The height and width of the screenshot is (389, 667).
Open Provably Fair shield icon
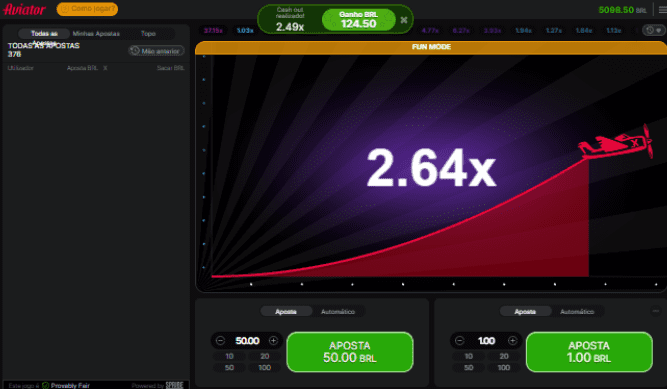[46, 386]
